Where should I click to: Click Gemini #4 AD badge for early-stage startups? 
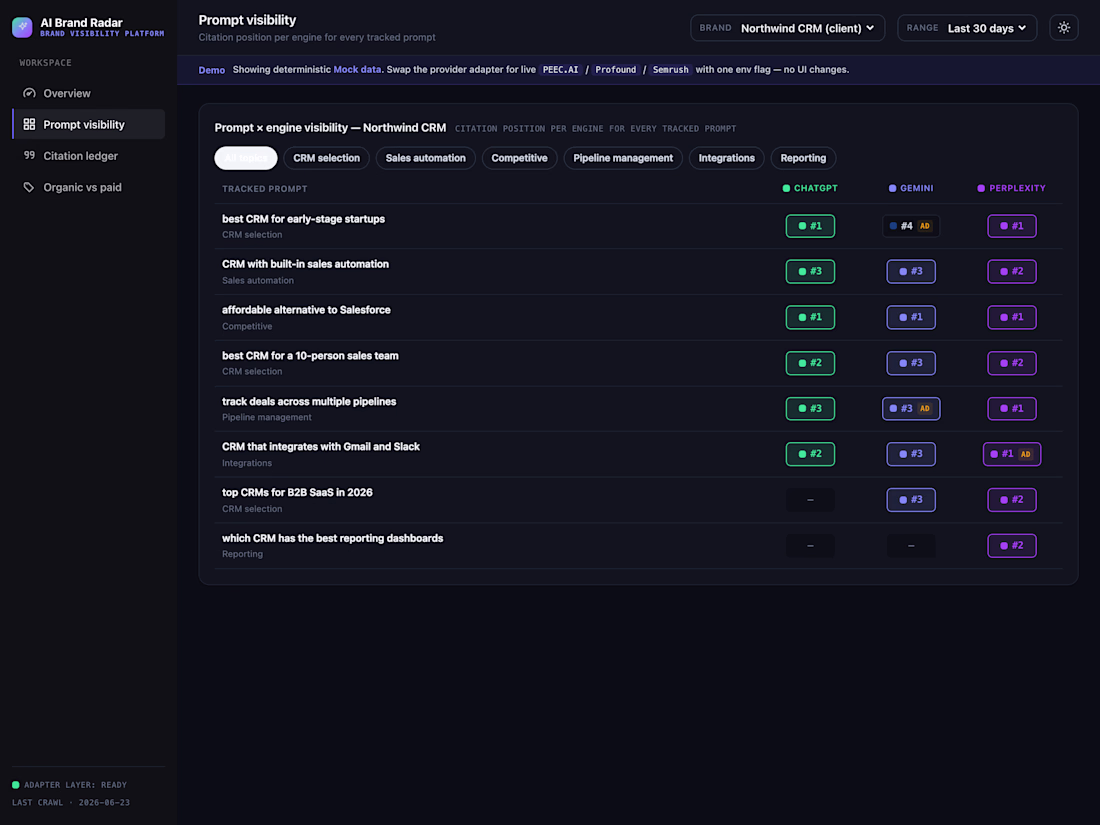911,226
